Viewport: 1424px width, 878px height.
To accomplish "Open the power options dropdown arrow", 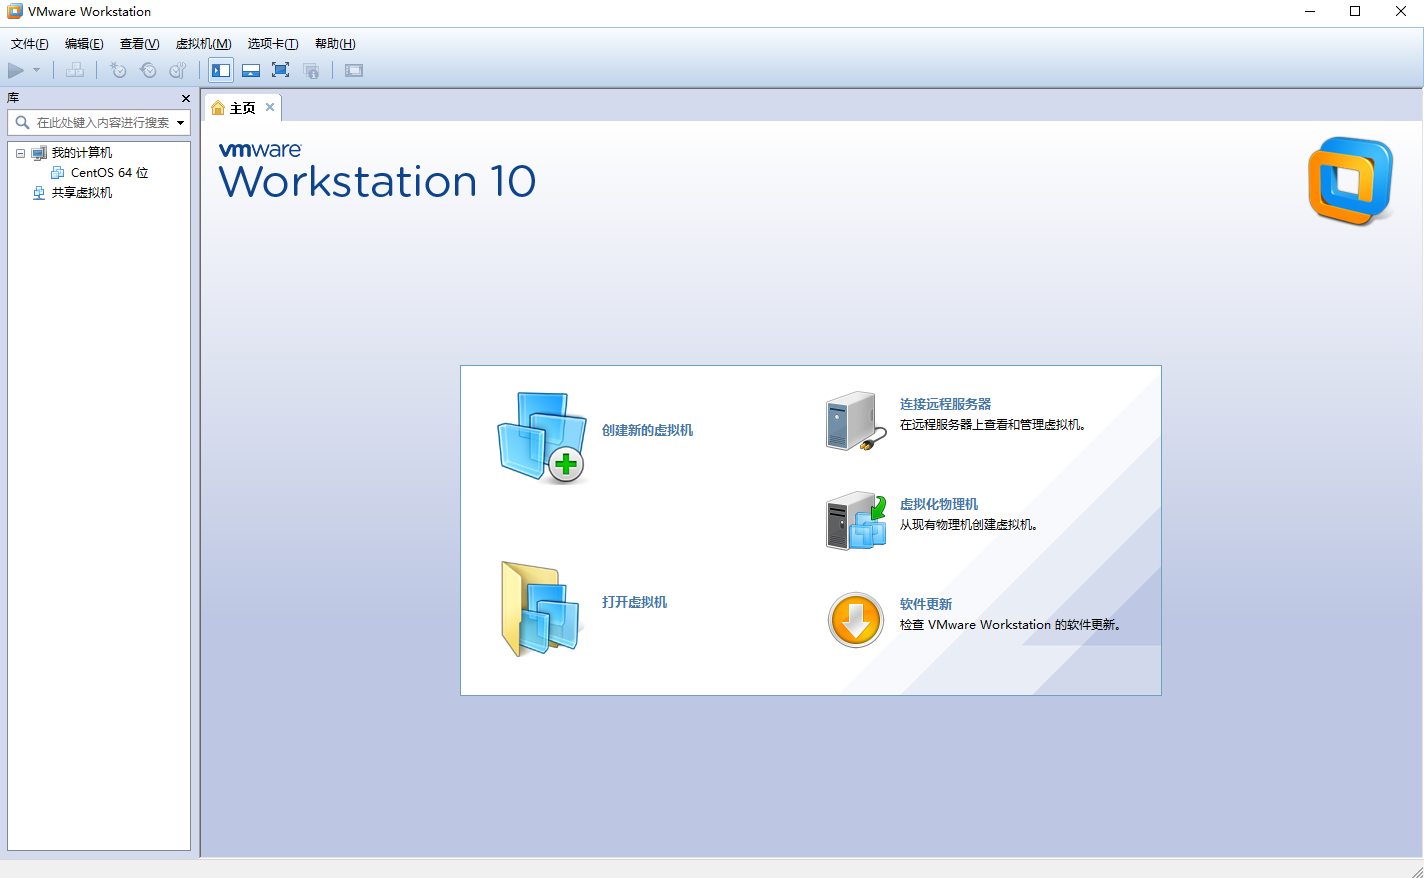I will tap(37, 70).
